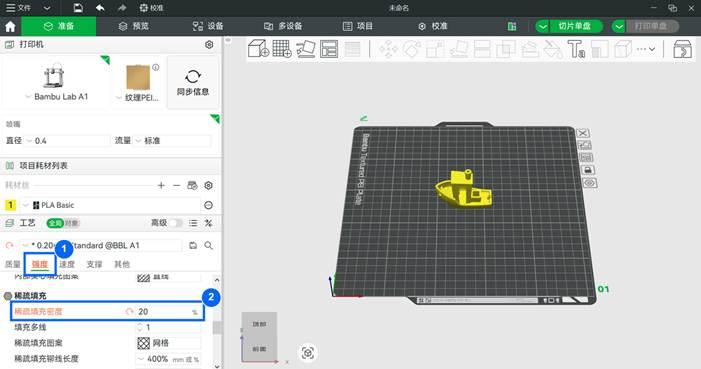Remove a filament with the minus icon
The image size is (701, 369).
(177, 185)
